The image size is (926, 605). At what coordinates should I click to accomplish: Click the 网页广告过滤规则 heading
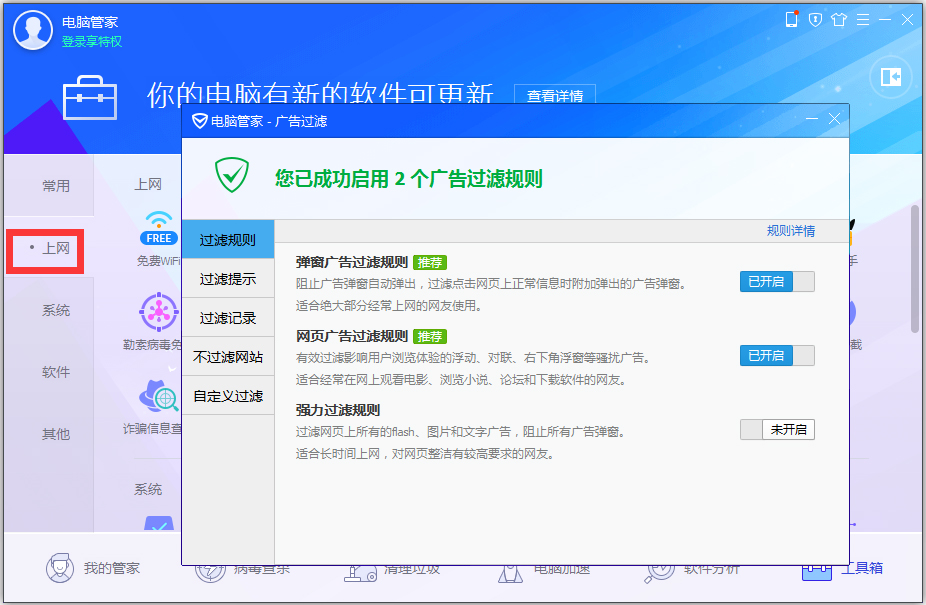(x=352, y=336)
